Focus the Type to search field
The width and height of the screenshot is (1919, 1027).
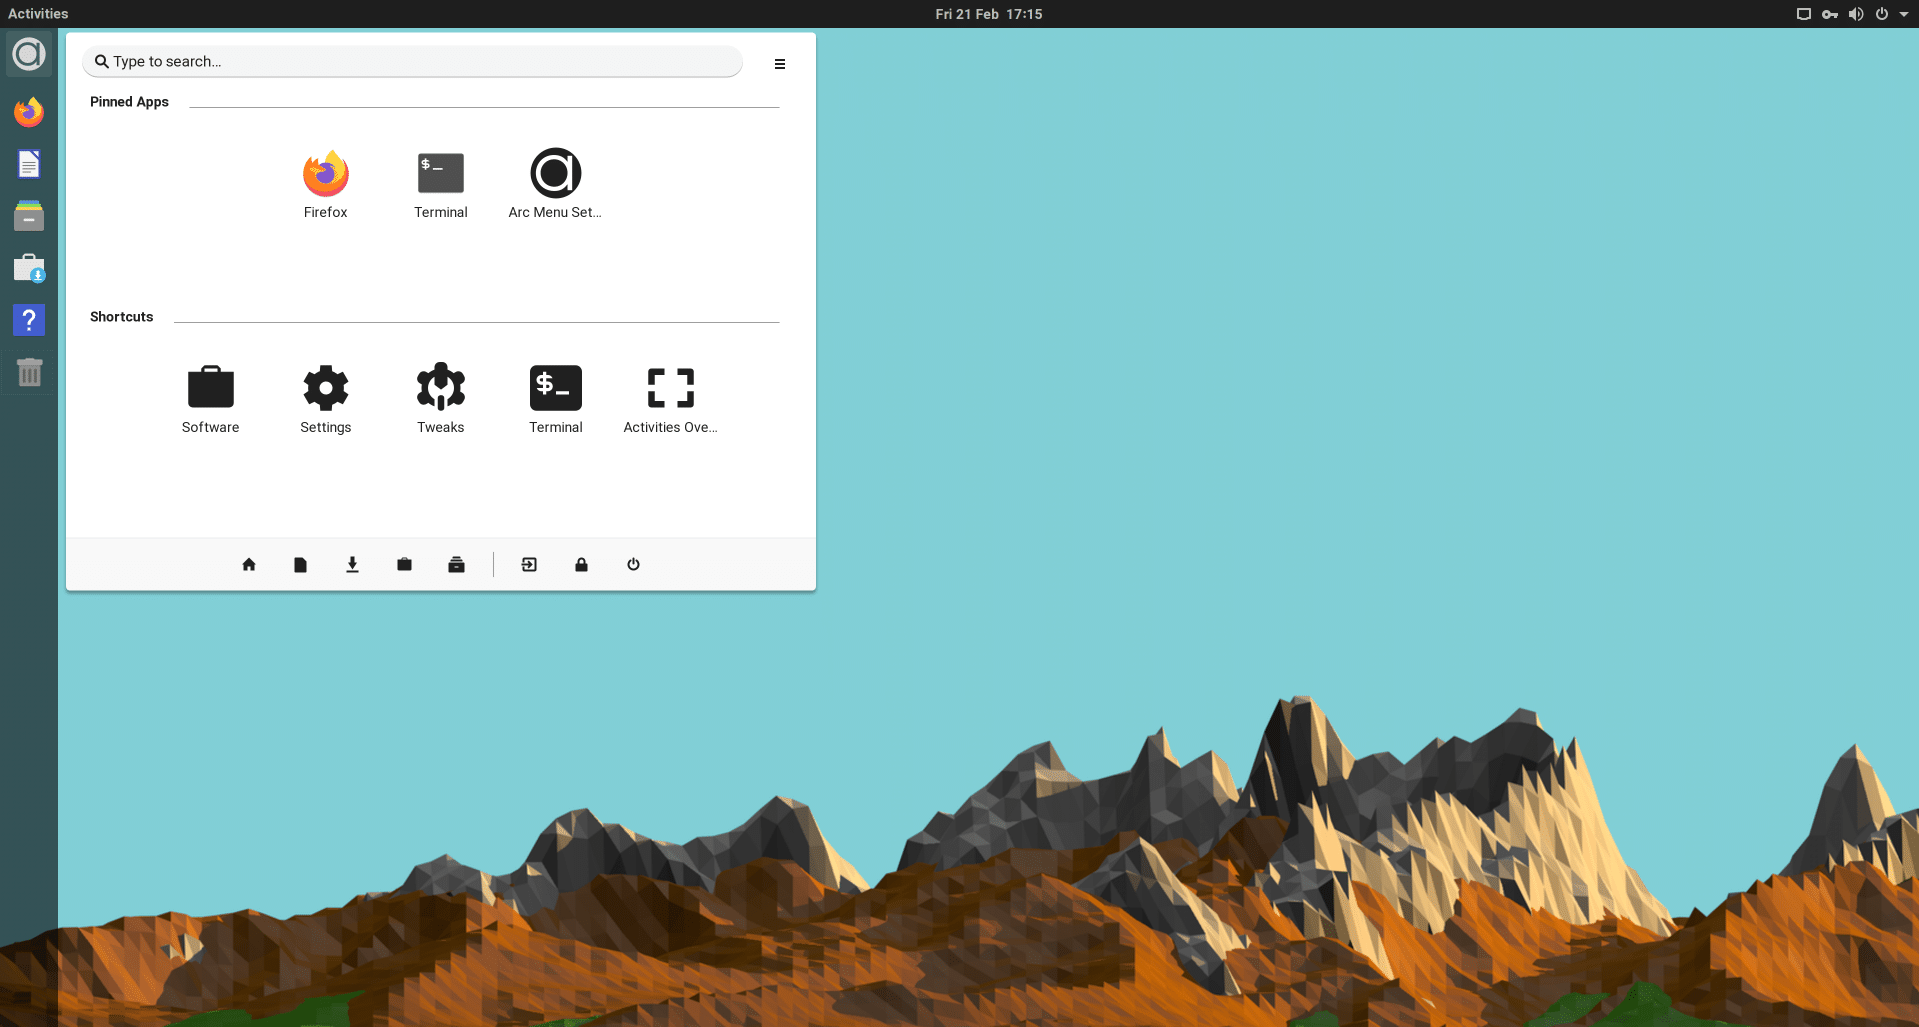coord(412,61)
